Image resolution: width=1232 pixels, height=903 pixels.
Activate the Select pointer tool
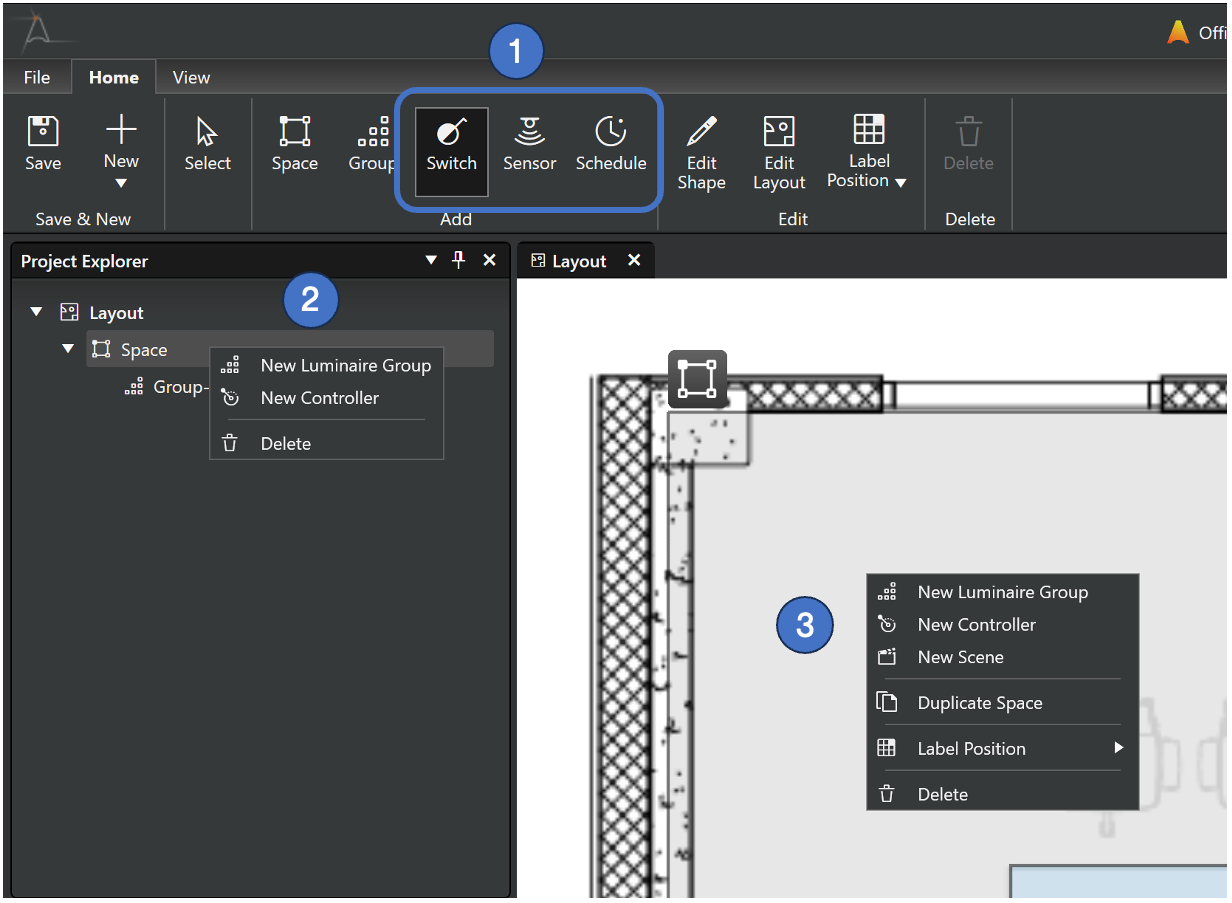(x=207, y=144)
